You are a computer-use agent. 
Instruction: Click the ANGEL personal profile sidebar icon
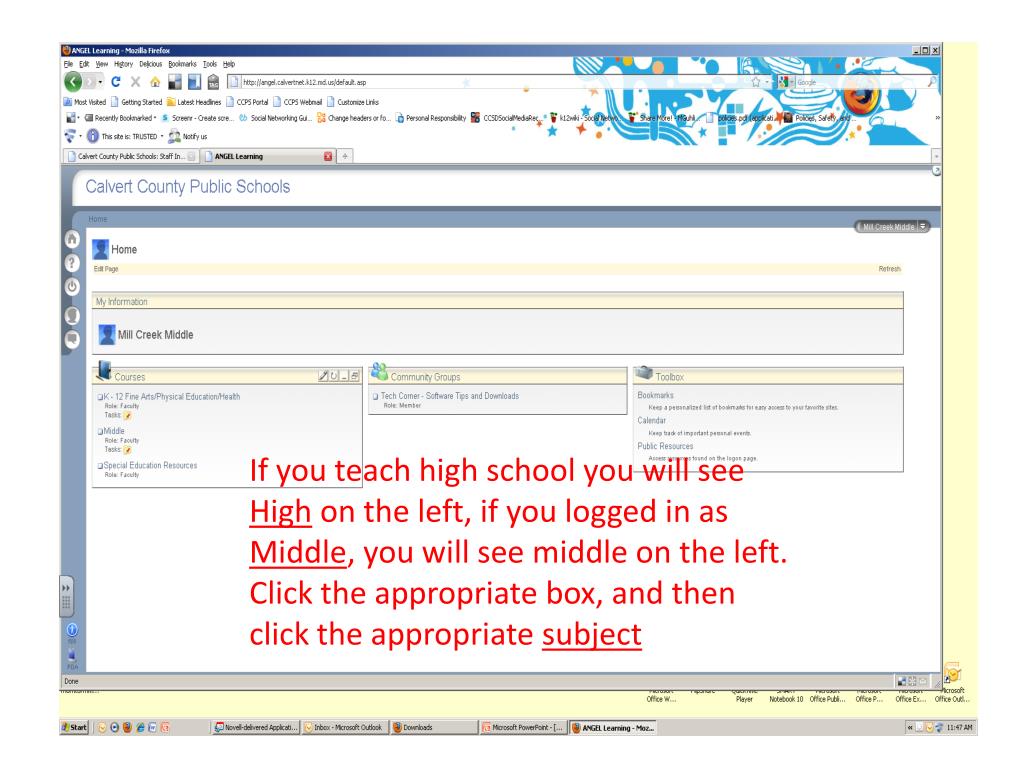coord(72,316)
